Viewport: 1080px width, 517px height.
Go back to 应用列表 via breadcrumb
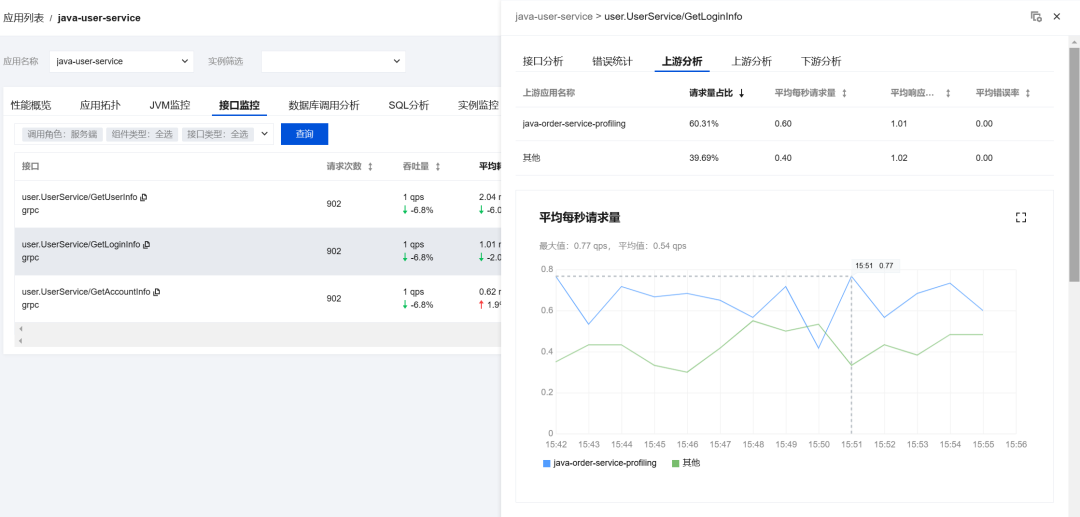tap(23, 18)
